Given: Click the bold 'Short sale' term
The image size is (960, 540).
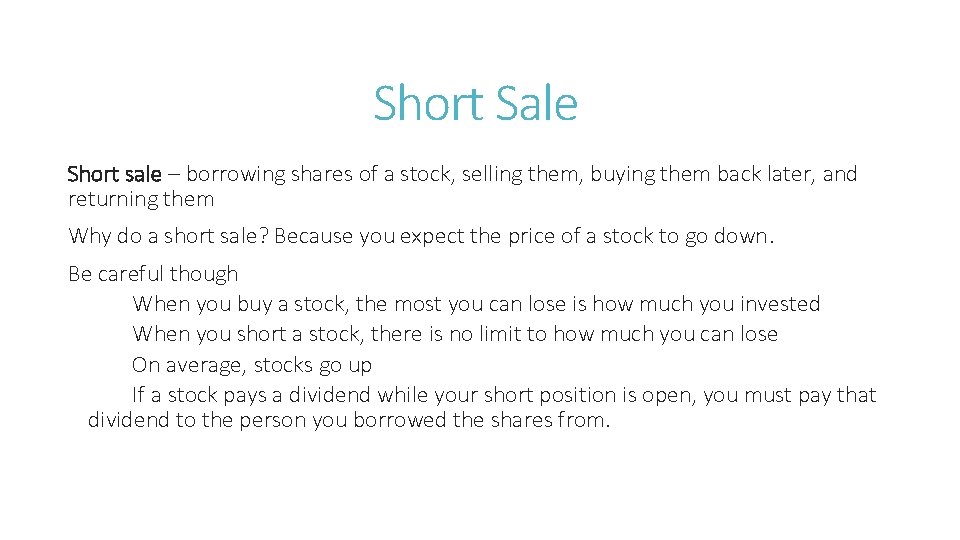Looking at the screenshot, I should (x=113, y=174).
